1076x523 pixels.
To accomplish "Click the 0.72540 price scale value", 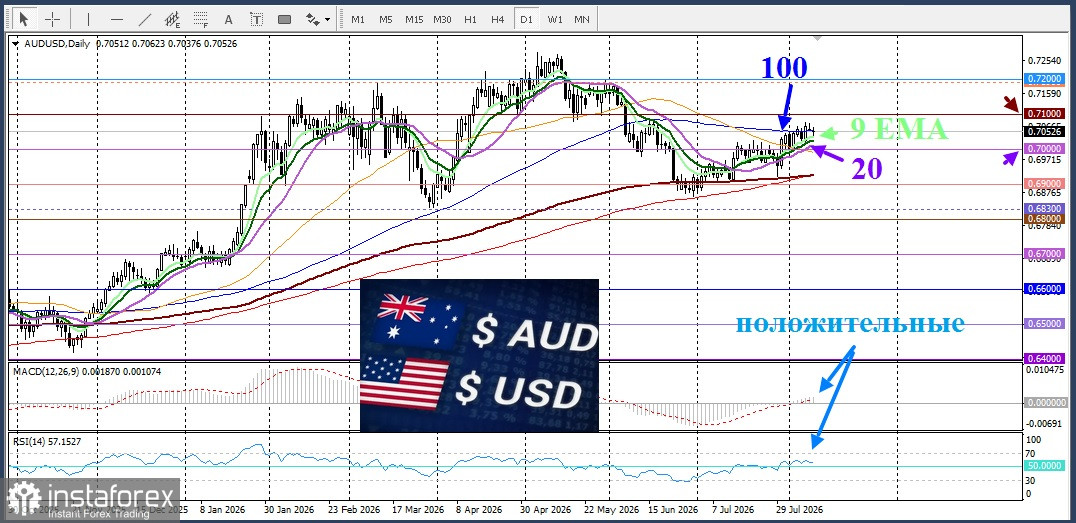I will [1044, 62].
